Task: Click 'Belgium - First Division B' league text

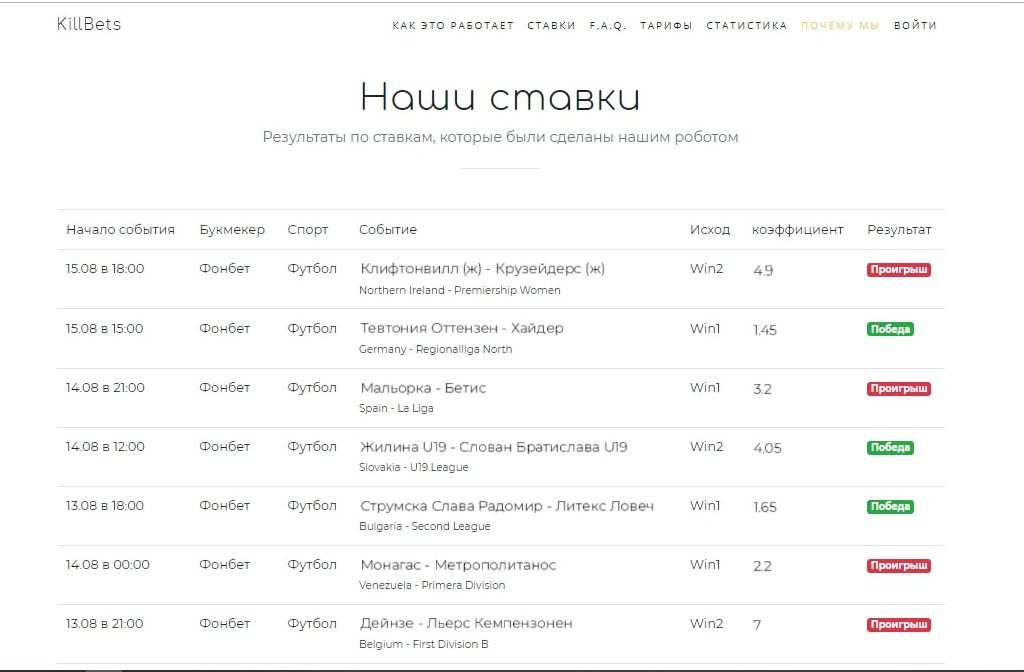Action: (x=424, y=644)
